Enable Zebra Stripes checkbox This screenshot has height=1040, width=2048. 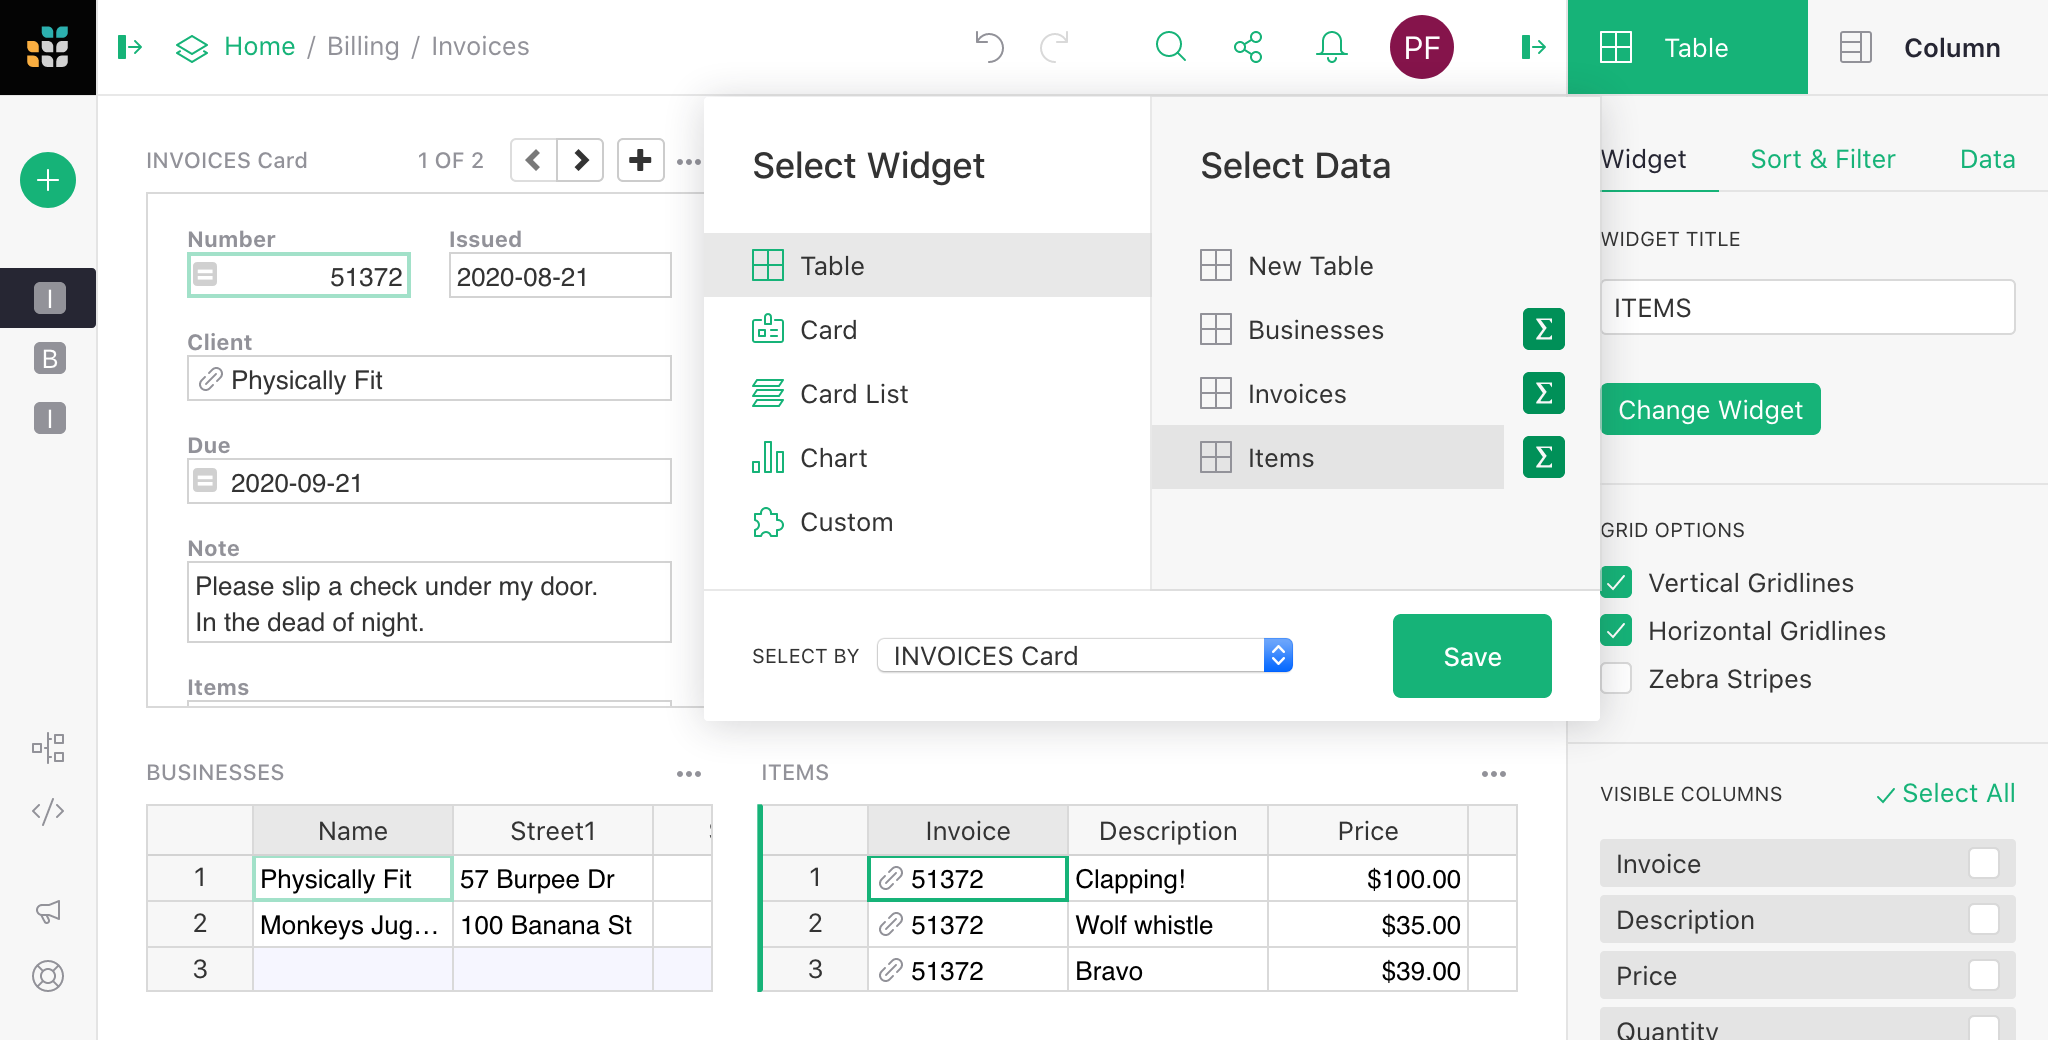[x=1616, y=679]
